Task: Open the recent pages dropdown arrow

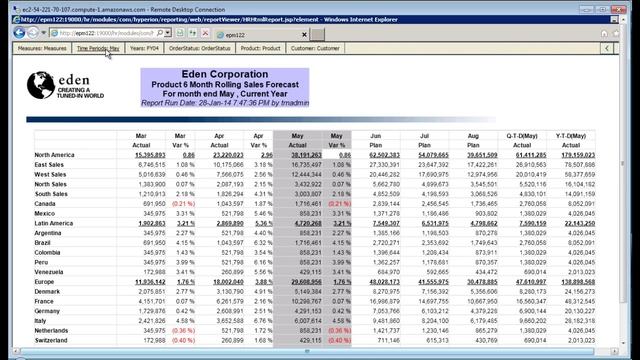Action: coord(44,33)
